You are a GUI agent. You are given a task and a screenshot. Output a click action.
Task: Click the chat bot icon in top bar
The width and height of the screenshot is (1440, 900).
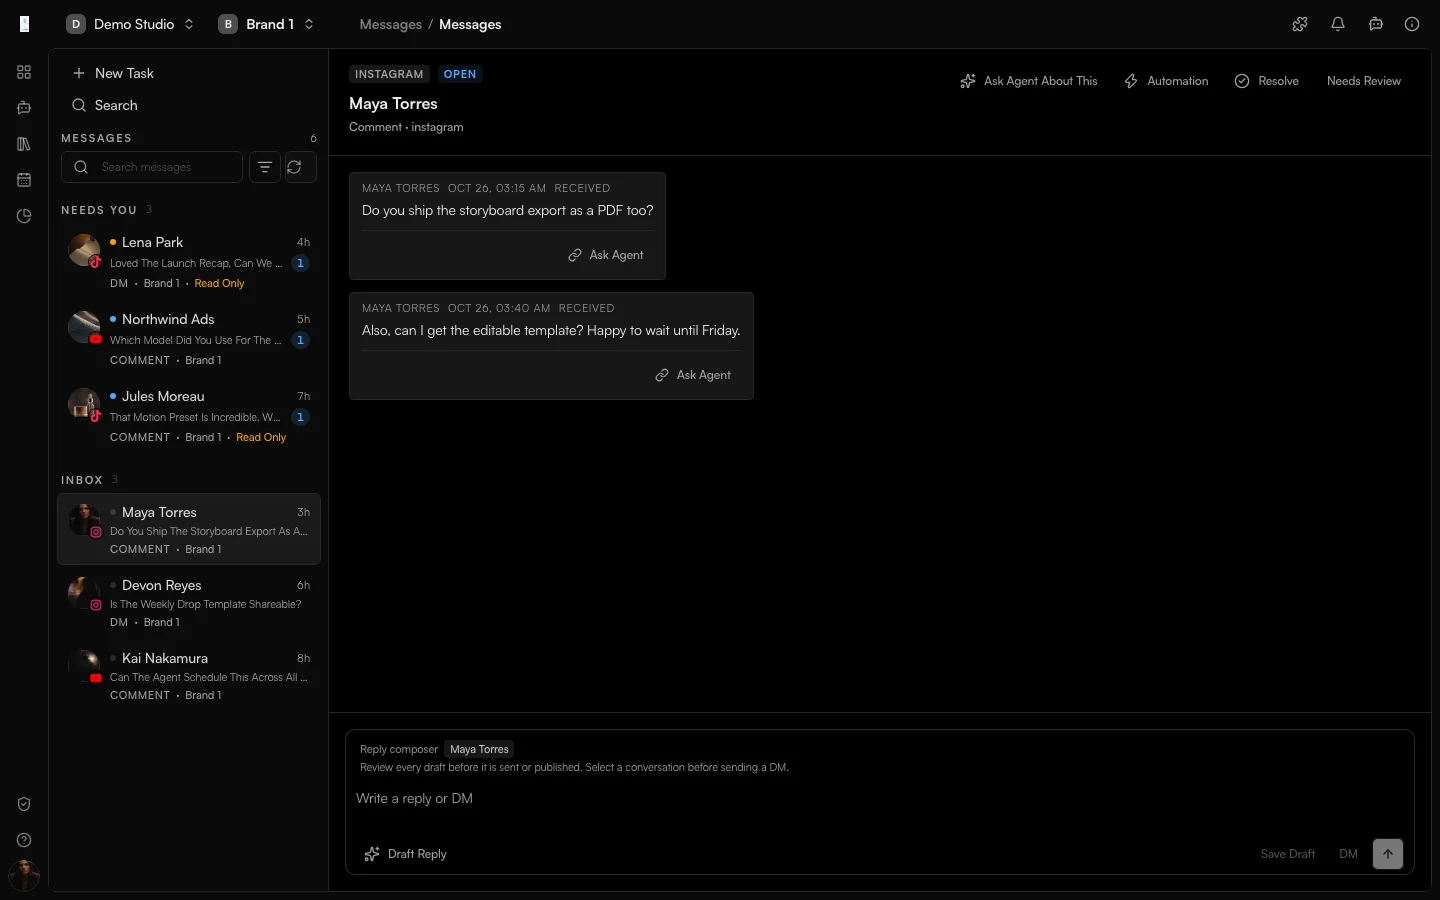(1376, 24)
